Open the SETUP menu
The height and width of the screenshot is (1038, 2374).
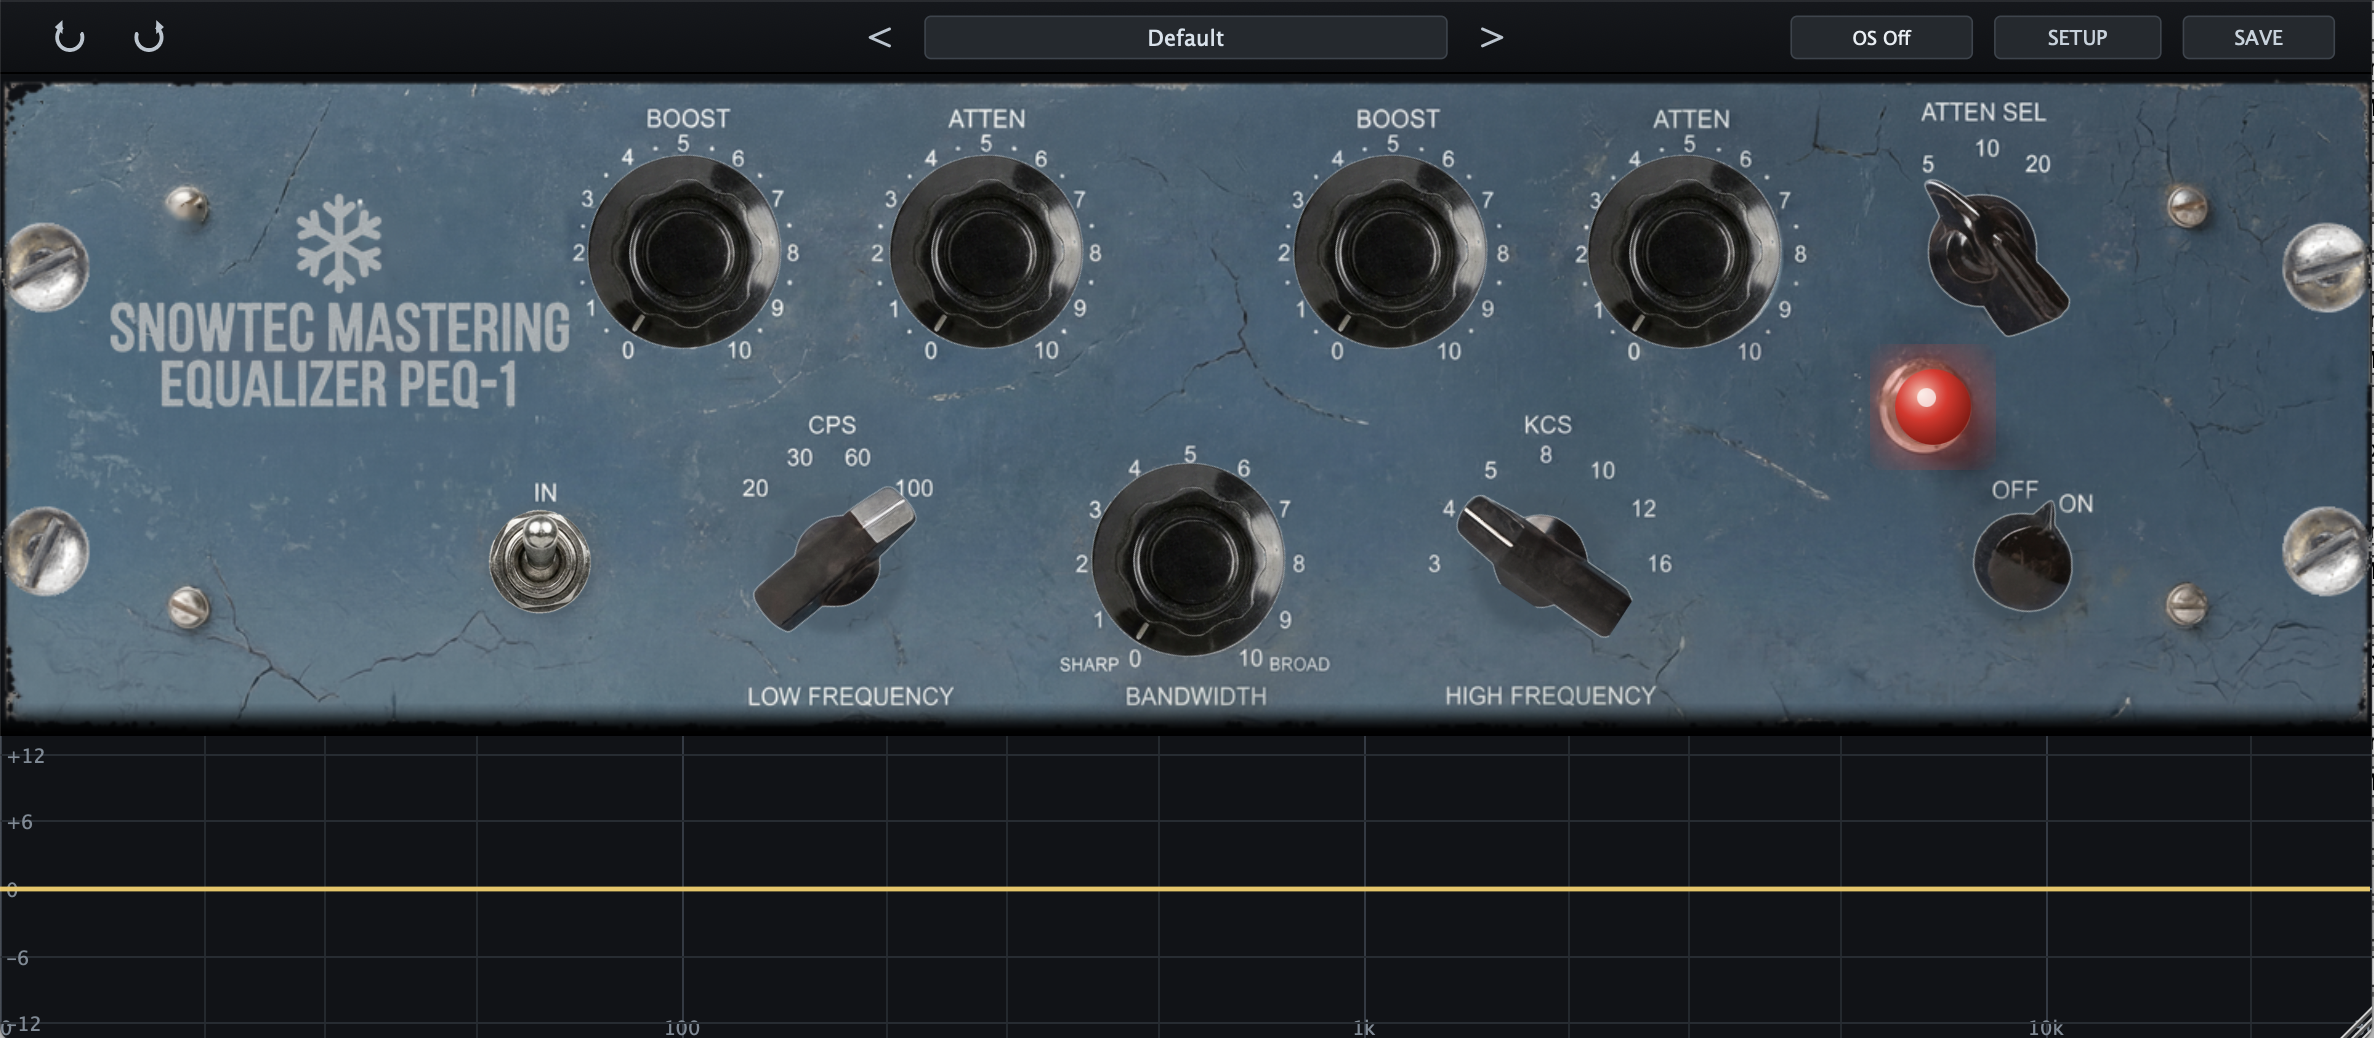[x=2077, y=38]
